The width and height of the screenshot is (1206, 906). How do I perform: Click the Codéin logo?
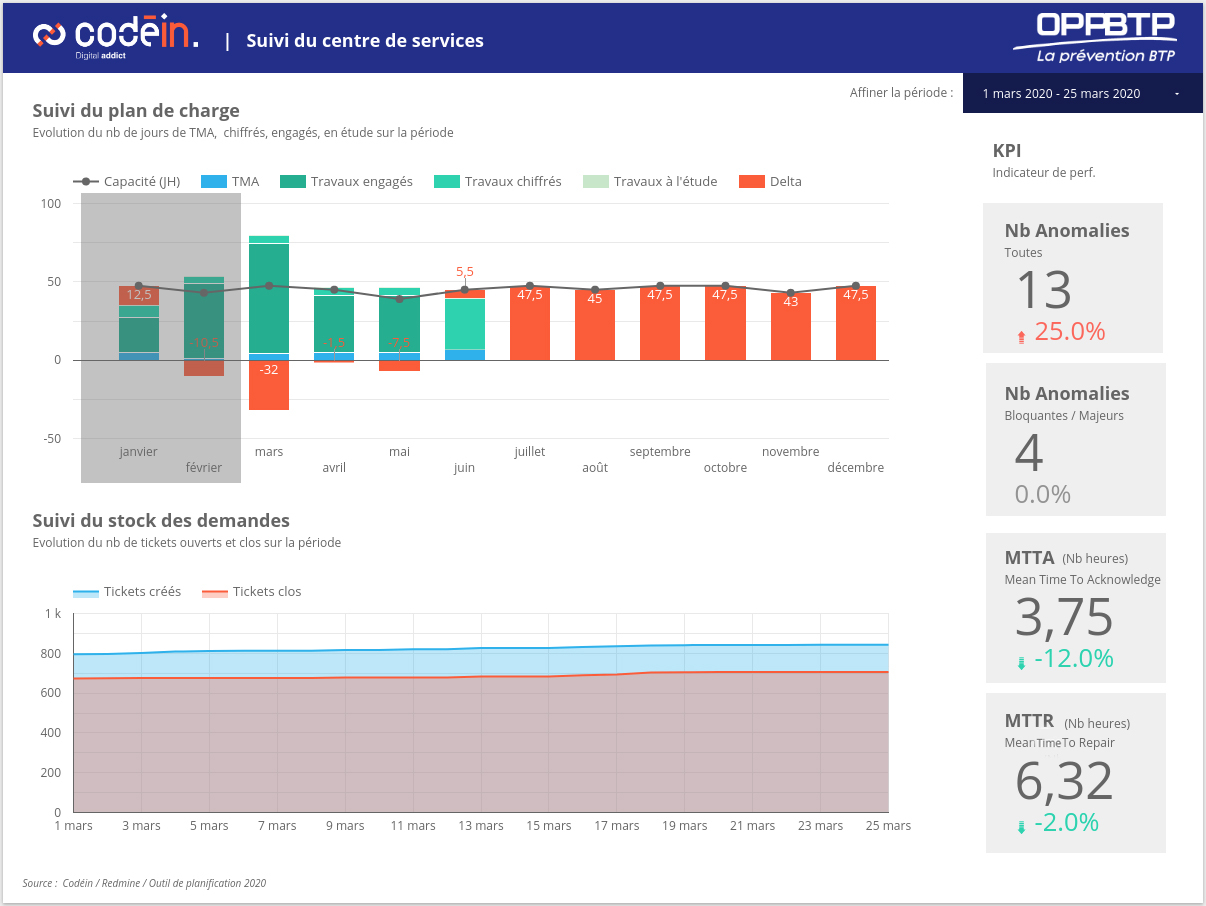click(x=115, y=37)
